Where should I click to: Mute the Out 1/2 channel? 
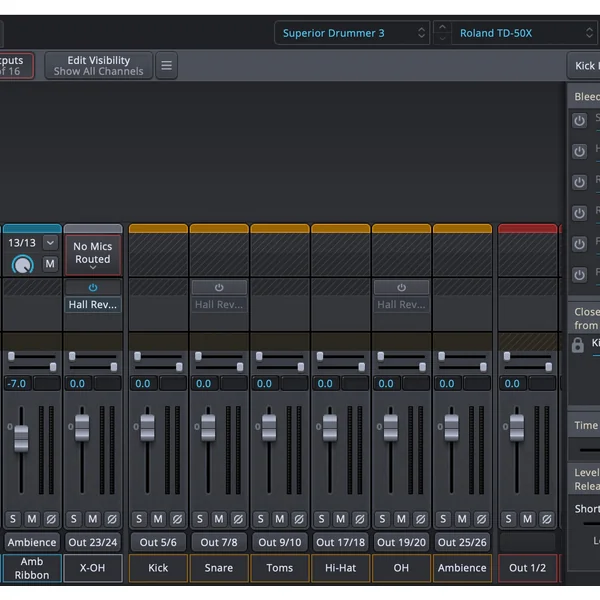pyautogui.click(x=528, y=519)
